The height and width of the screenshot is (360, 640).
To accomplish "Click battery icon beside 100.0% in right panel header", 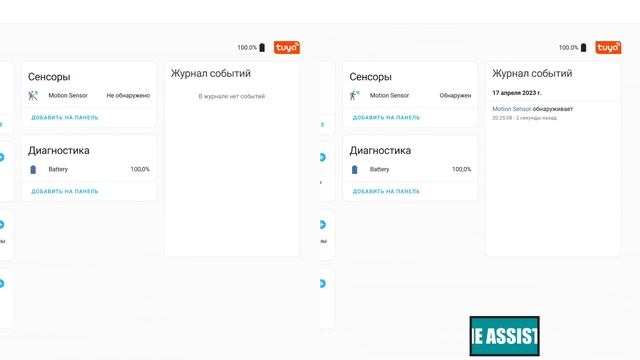I will tap(584, 48).
